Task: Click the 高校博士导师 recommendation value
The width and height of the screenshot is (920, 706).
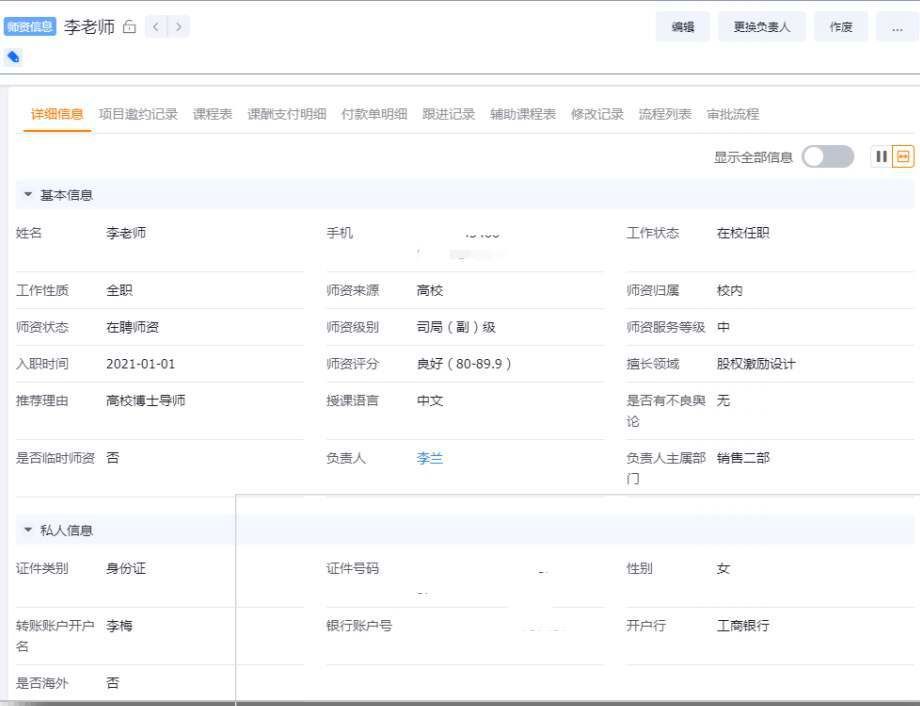Action: pyautogui.click(x=146, y=400)
